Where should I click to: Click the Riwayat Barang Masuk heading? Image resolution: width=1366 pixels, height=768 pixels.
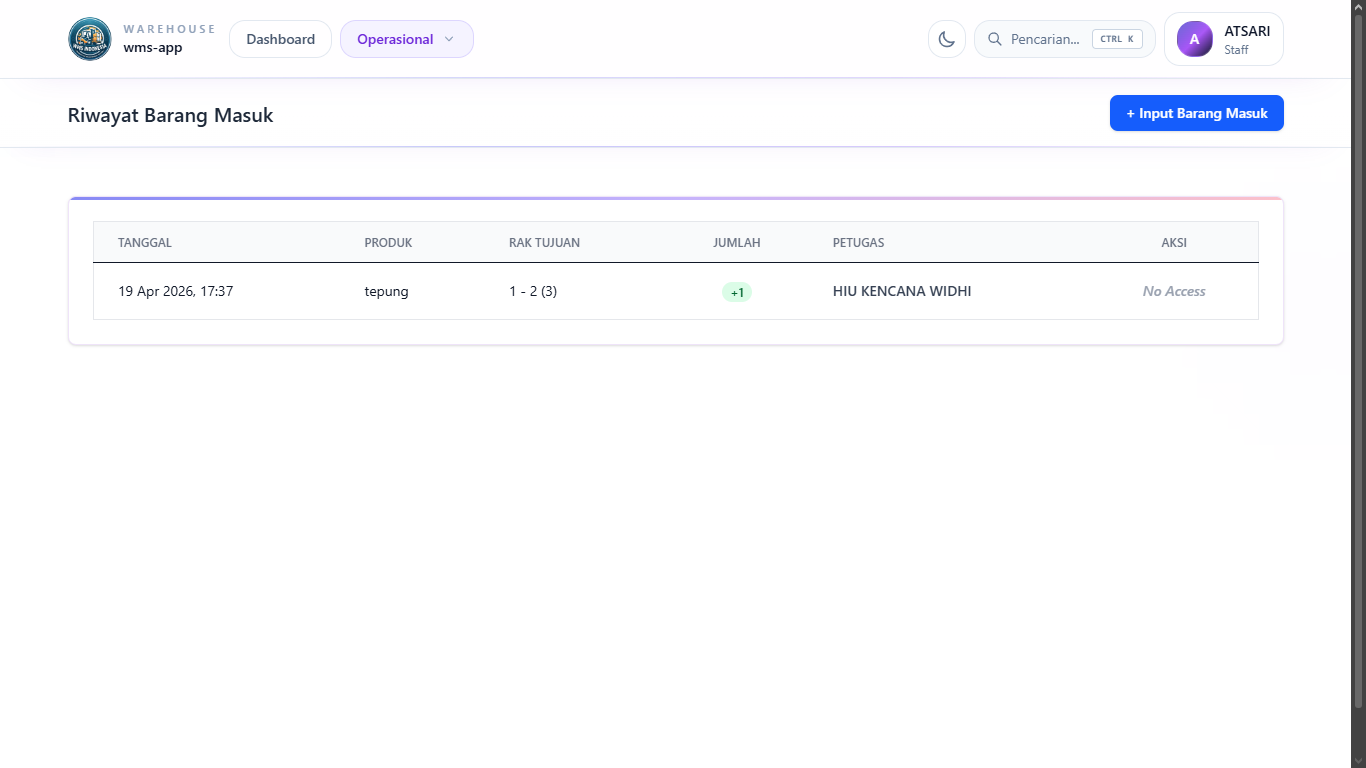click(170, 115)
